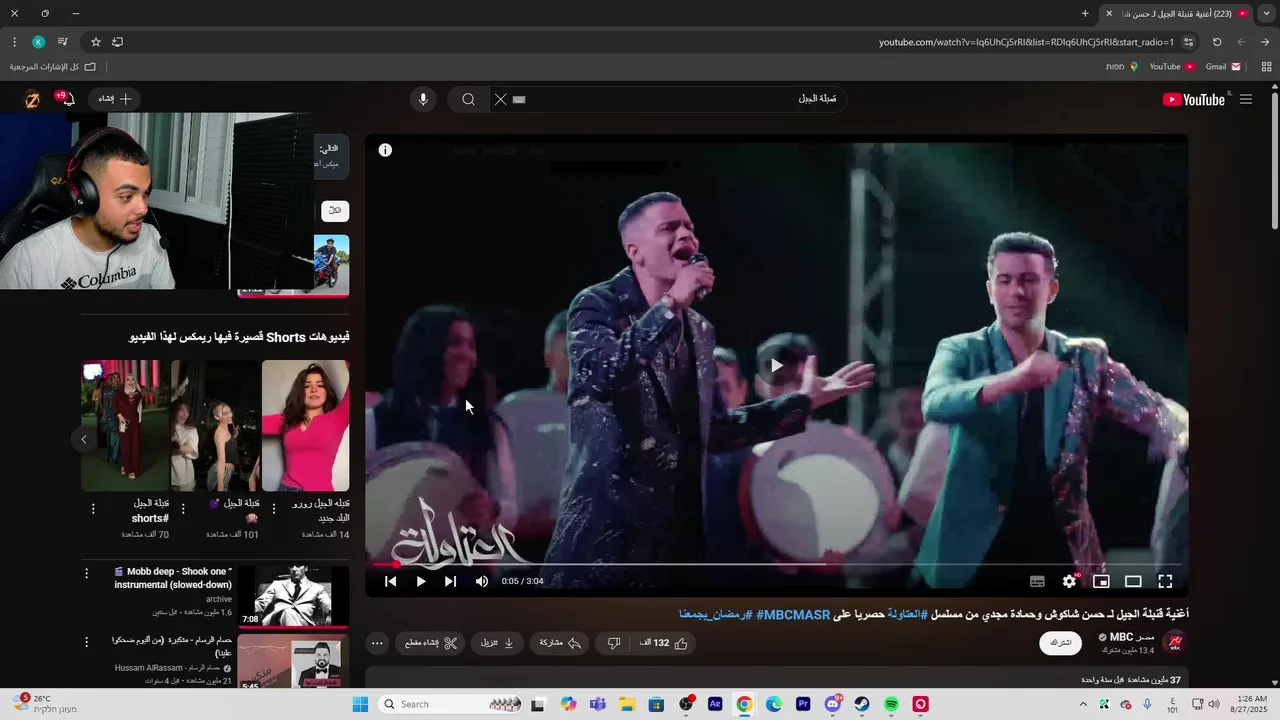Screen dimensions: 1280x720
Task: Open more actions three-dot menu under video
Action: [x=377, y=643]
